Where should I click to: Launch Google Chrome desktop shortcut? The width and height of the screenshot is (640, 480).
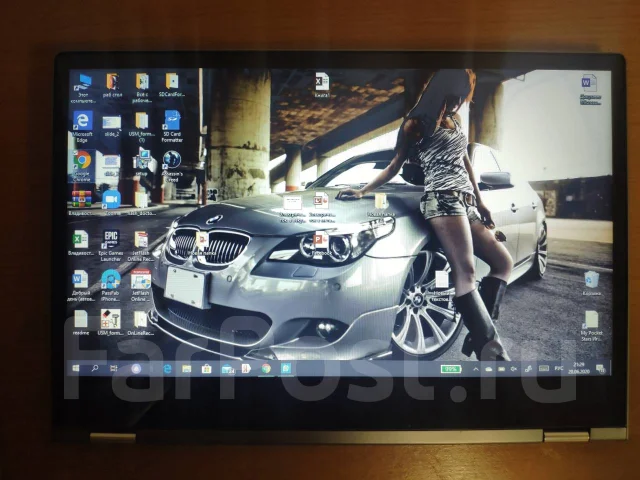tap(82, 165)
